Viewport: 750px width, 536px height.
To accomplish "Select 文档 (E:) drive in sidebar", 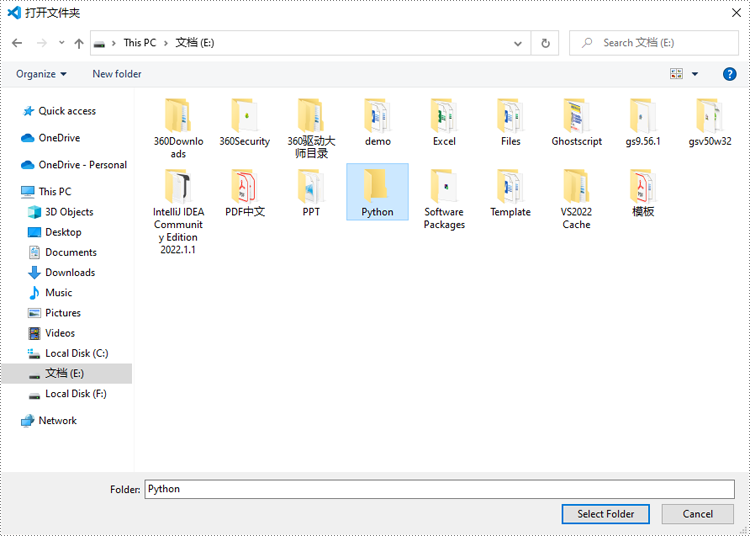I will (x=67, y=373).
